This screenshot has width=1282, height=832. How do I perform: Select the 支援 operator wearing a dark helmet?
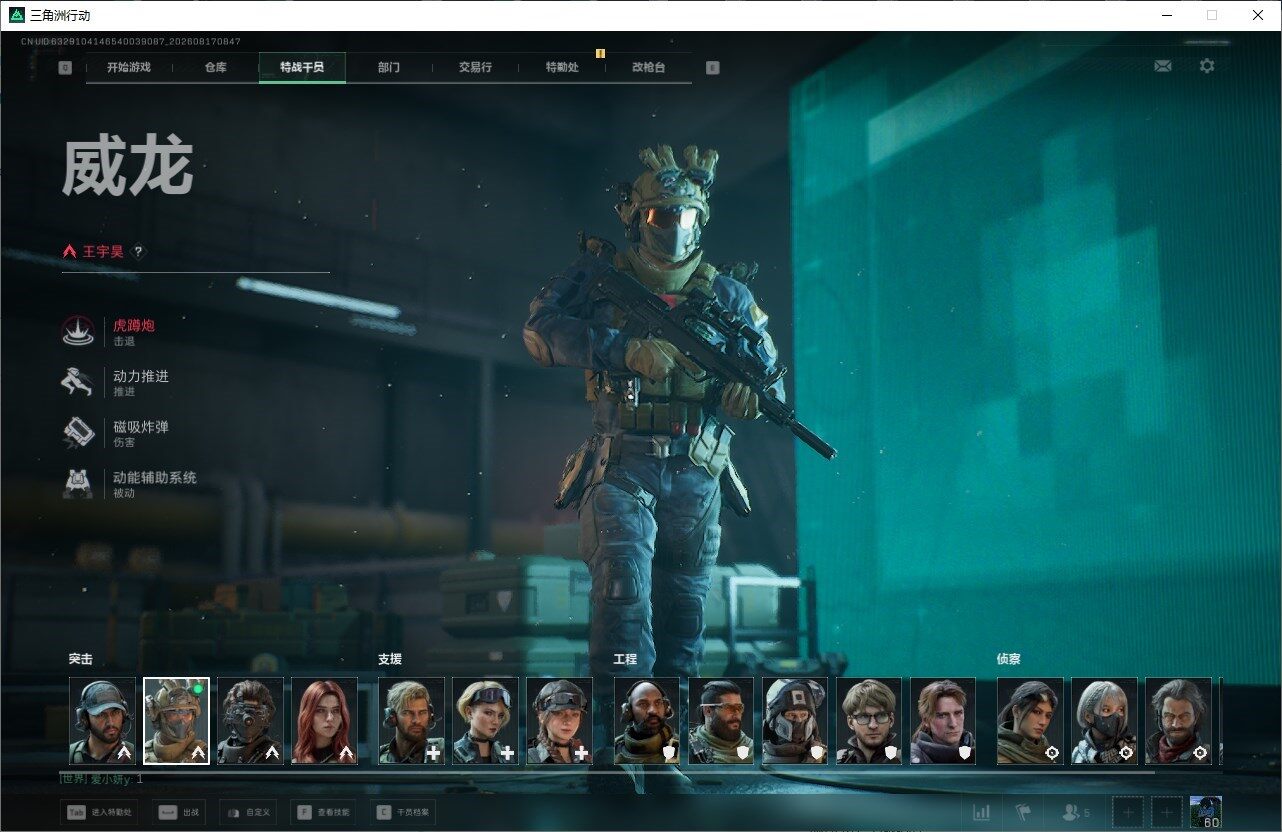click(559, 721)
